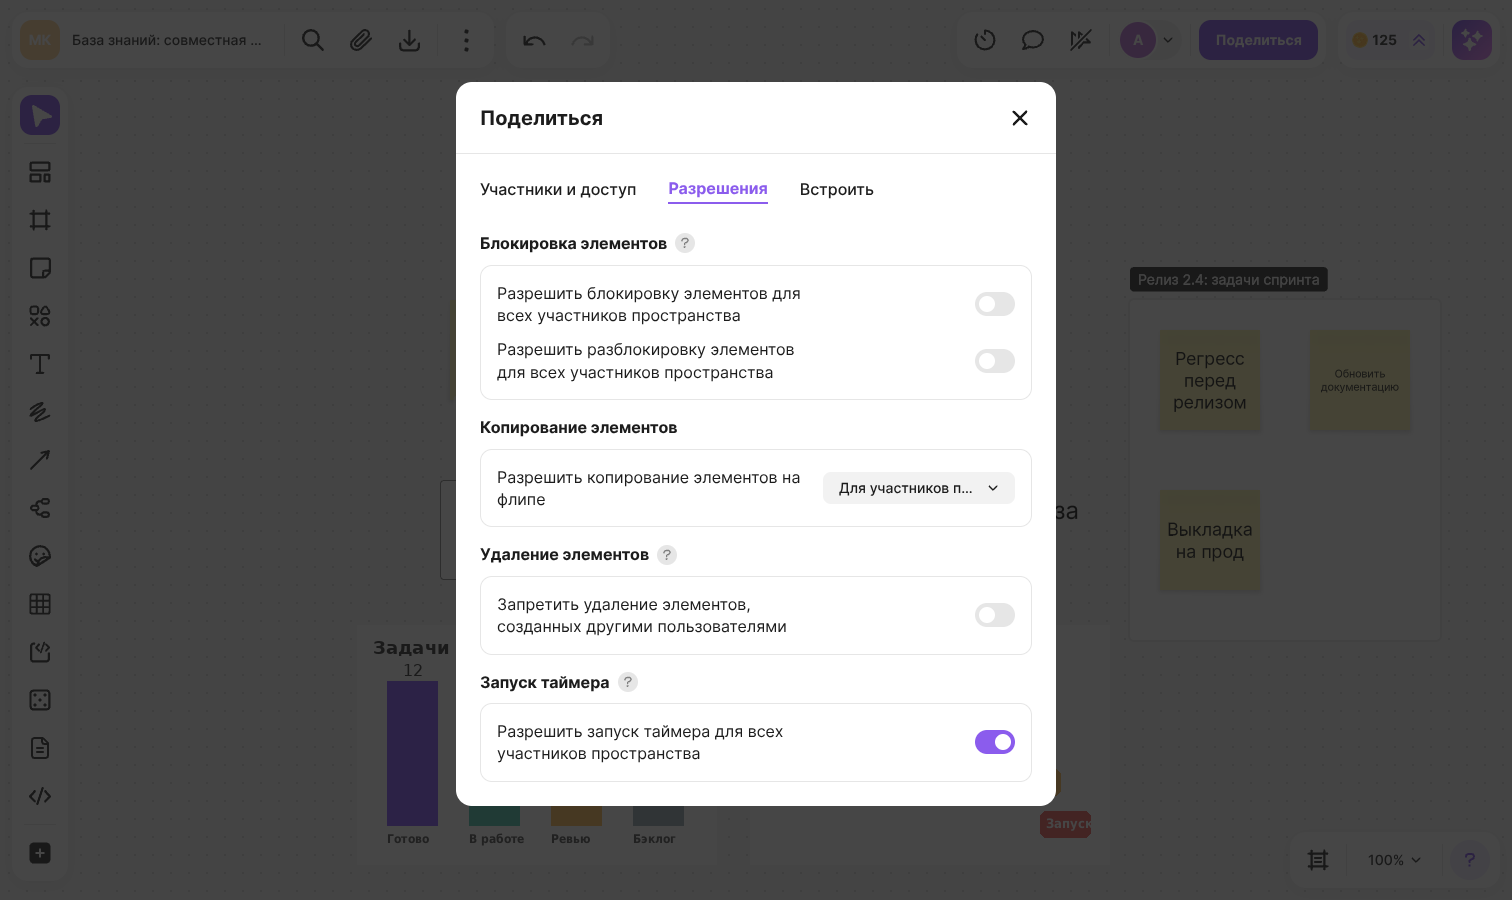The height and width of the screenshot is (900, 1512).
Task: Select the arrow connector tool
Action: (x=40, y=460)
